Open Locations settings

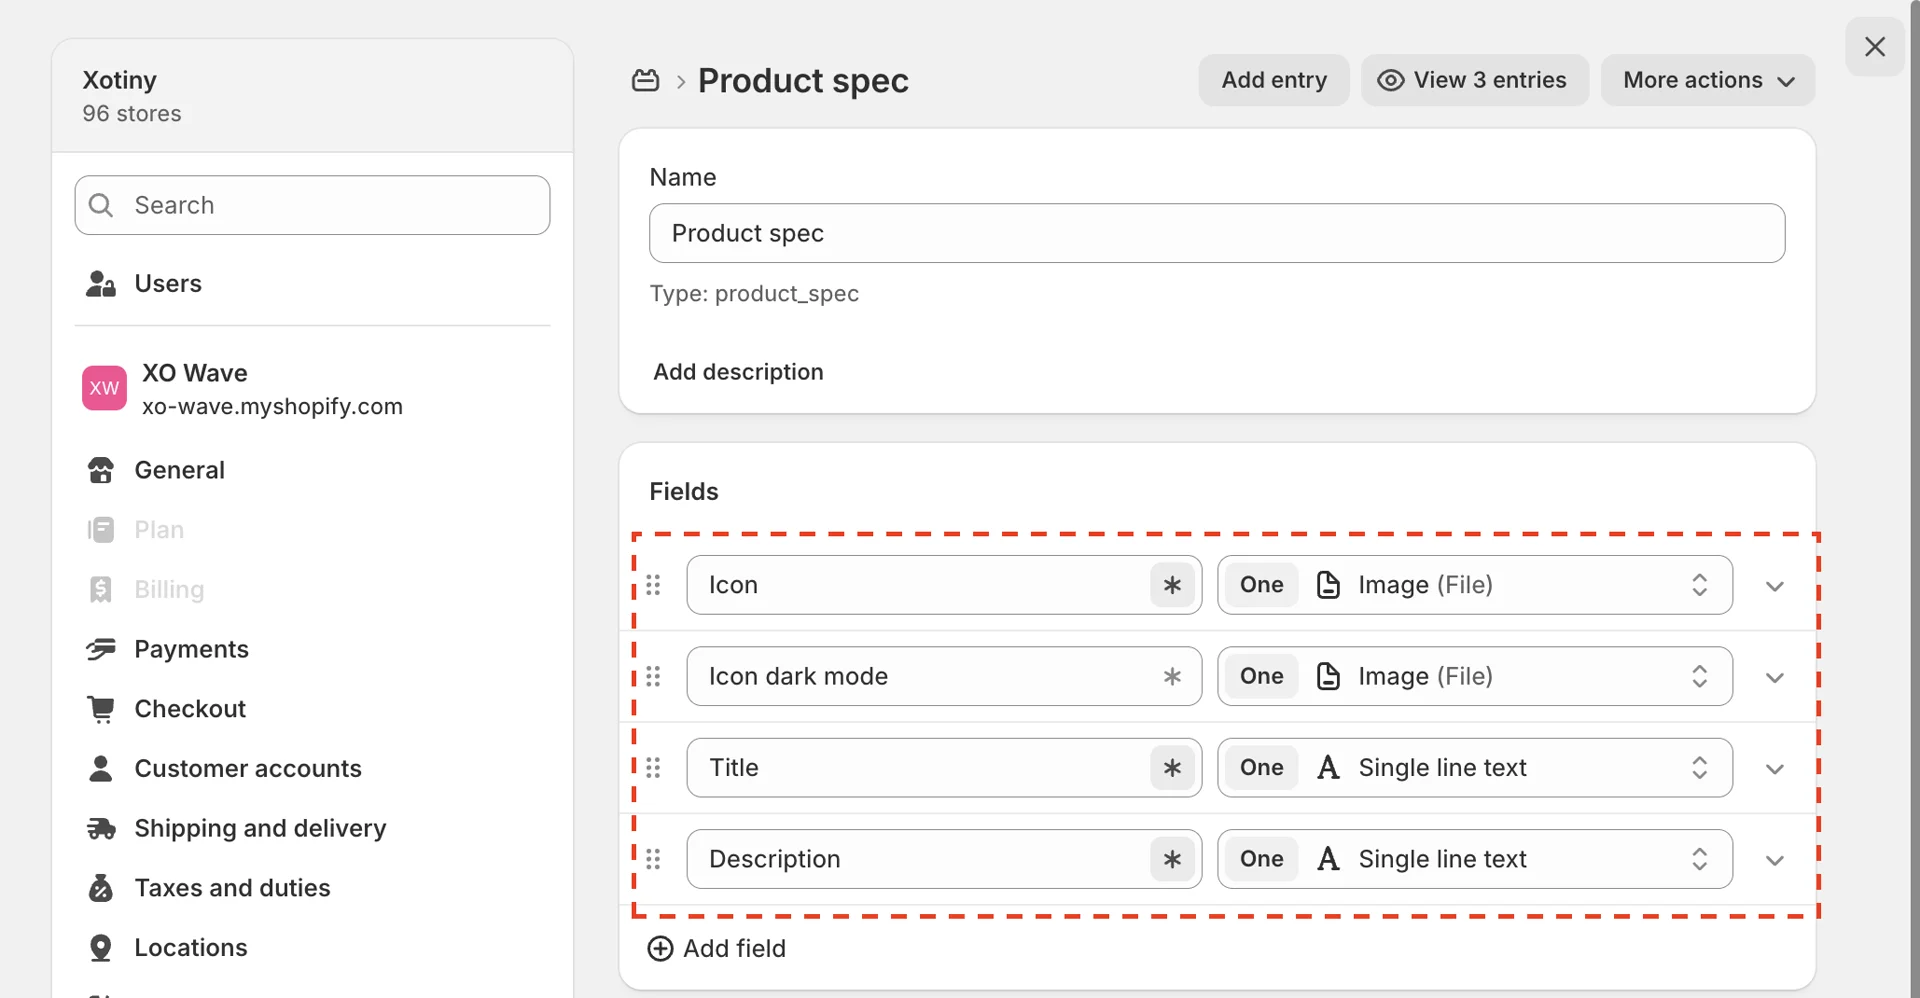(x=312, y=948)
